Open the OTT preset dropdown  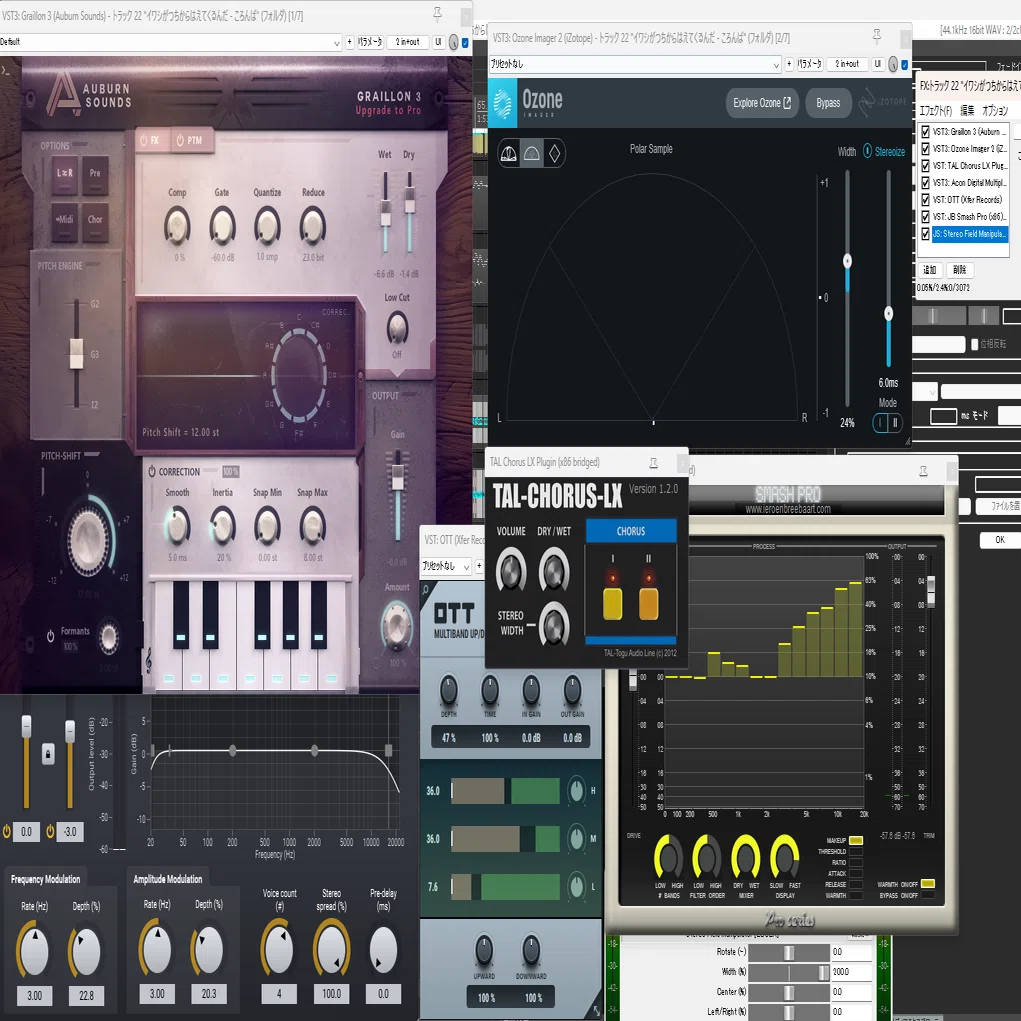[446, 566]
